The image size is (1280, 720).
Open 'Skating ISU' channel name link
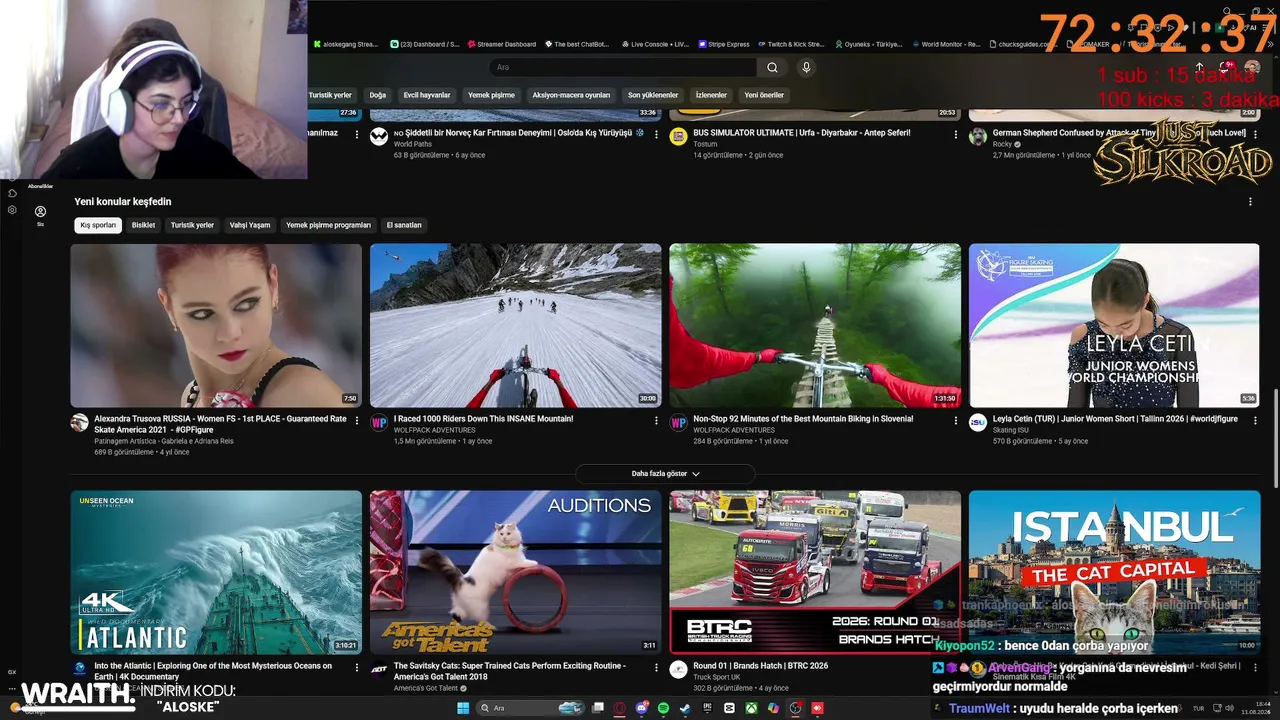tap(1011, 430)
